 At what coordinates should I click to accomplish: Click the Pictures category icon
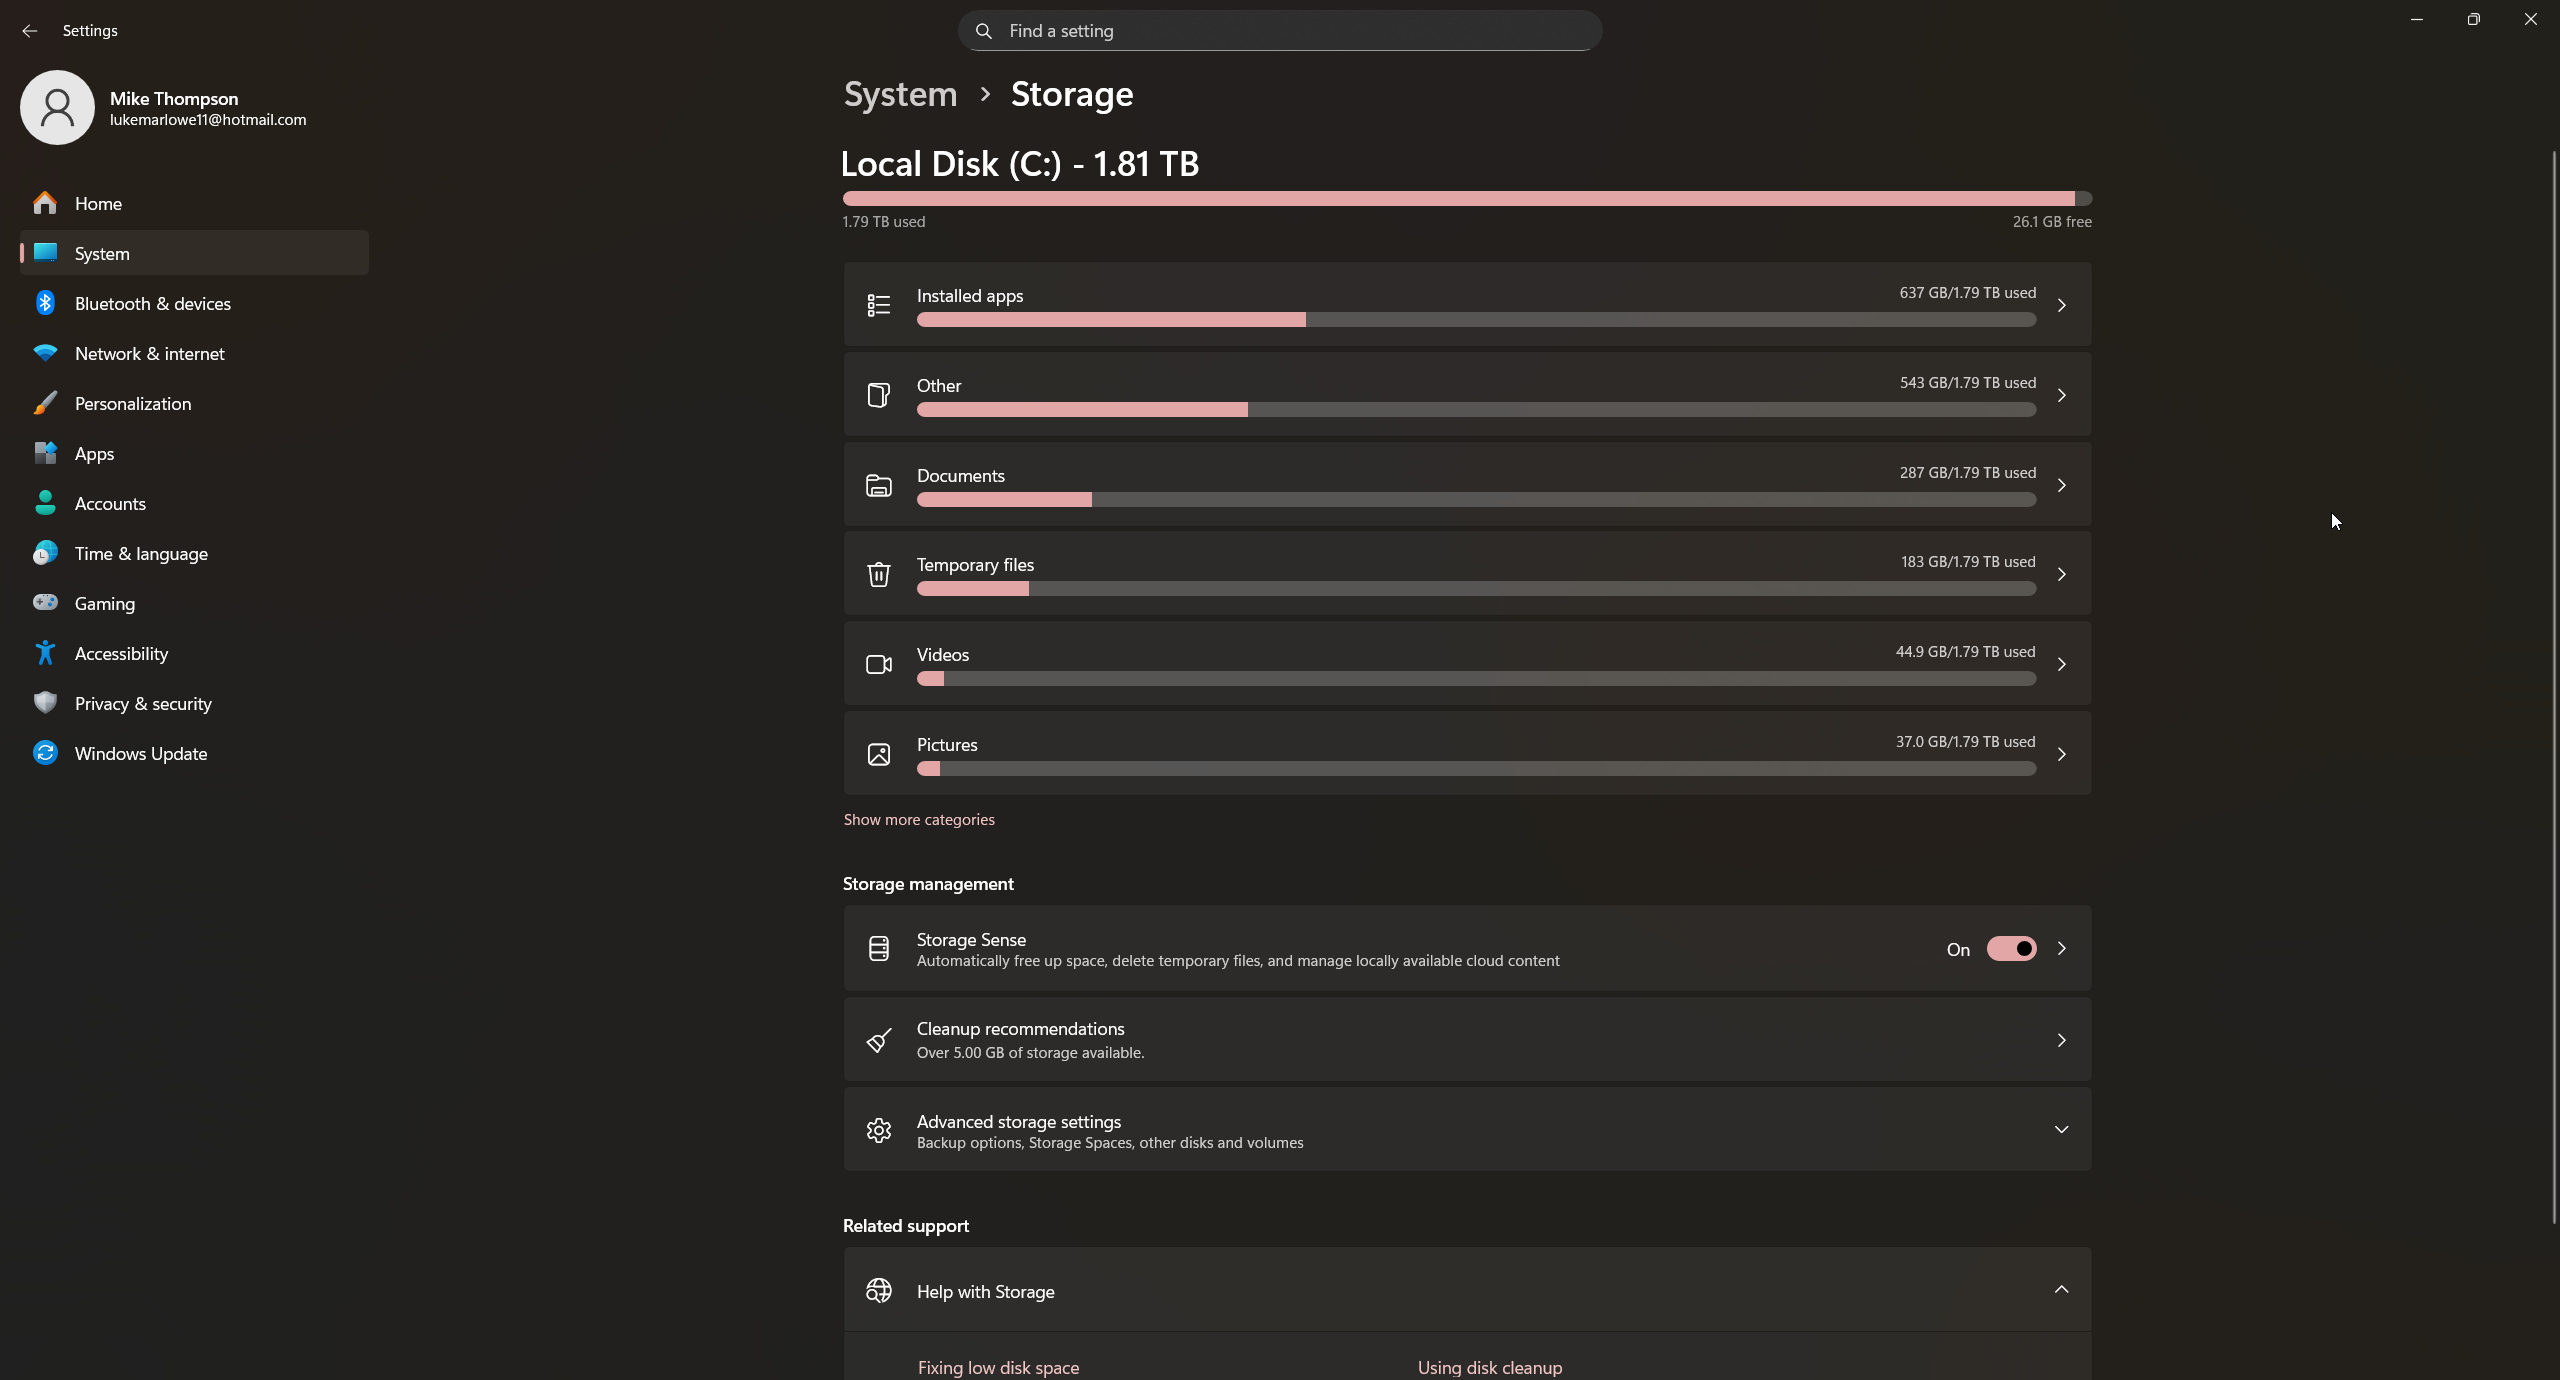[878, 754]
